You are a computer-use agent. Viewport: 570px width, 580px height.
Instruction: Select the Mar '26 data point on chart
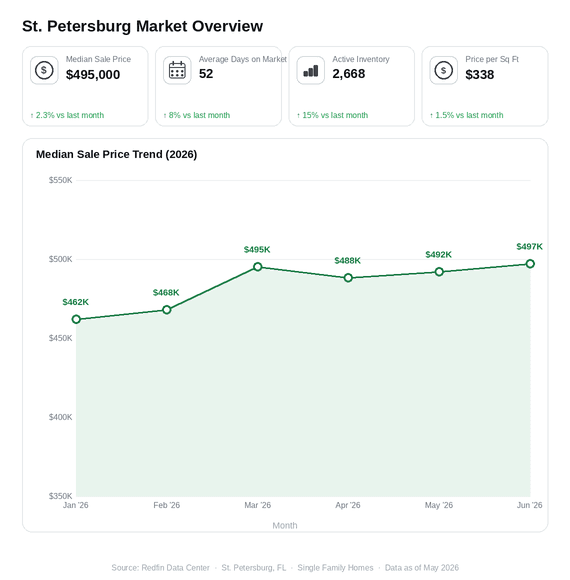pos(258,267)
